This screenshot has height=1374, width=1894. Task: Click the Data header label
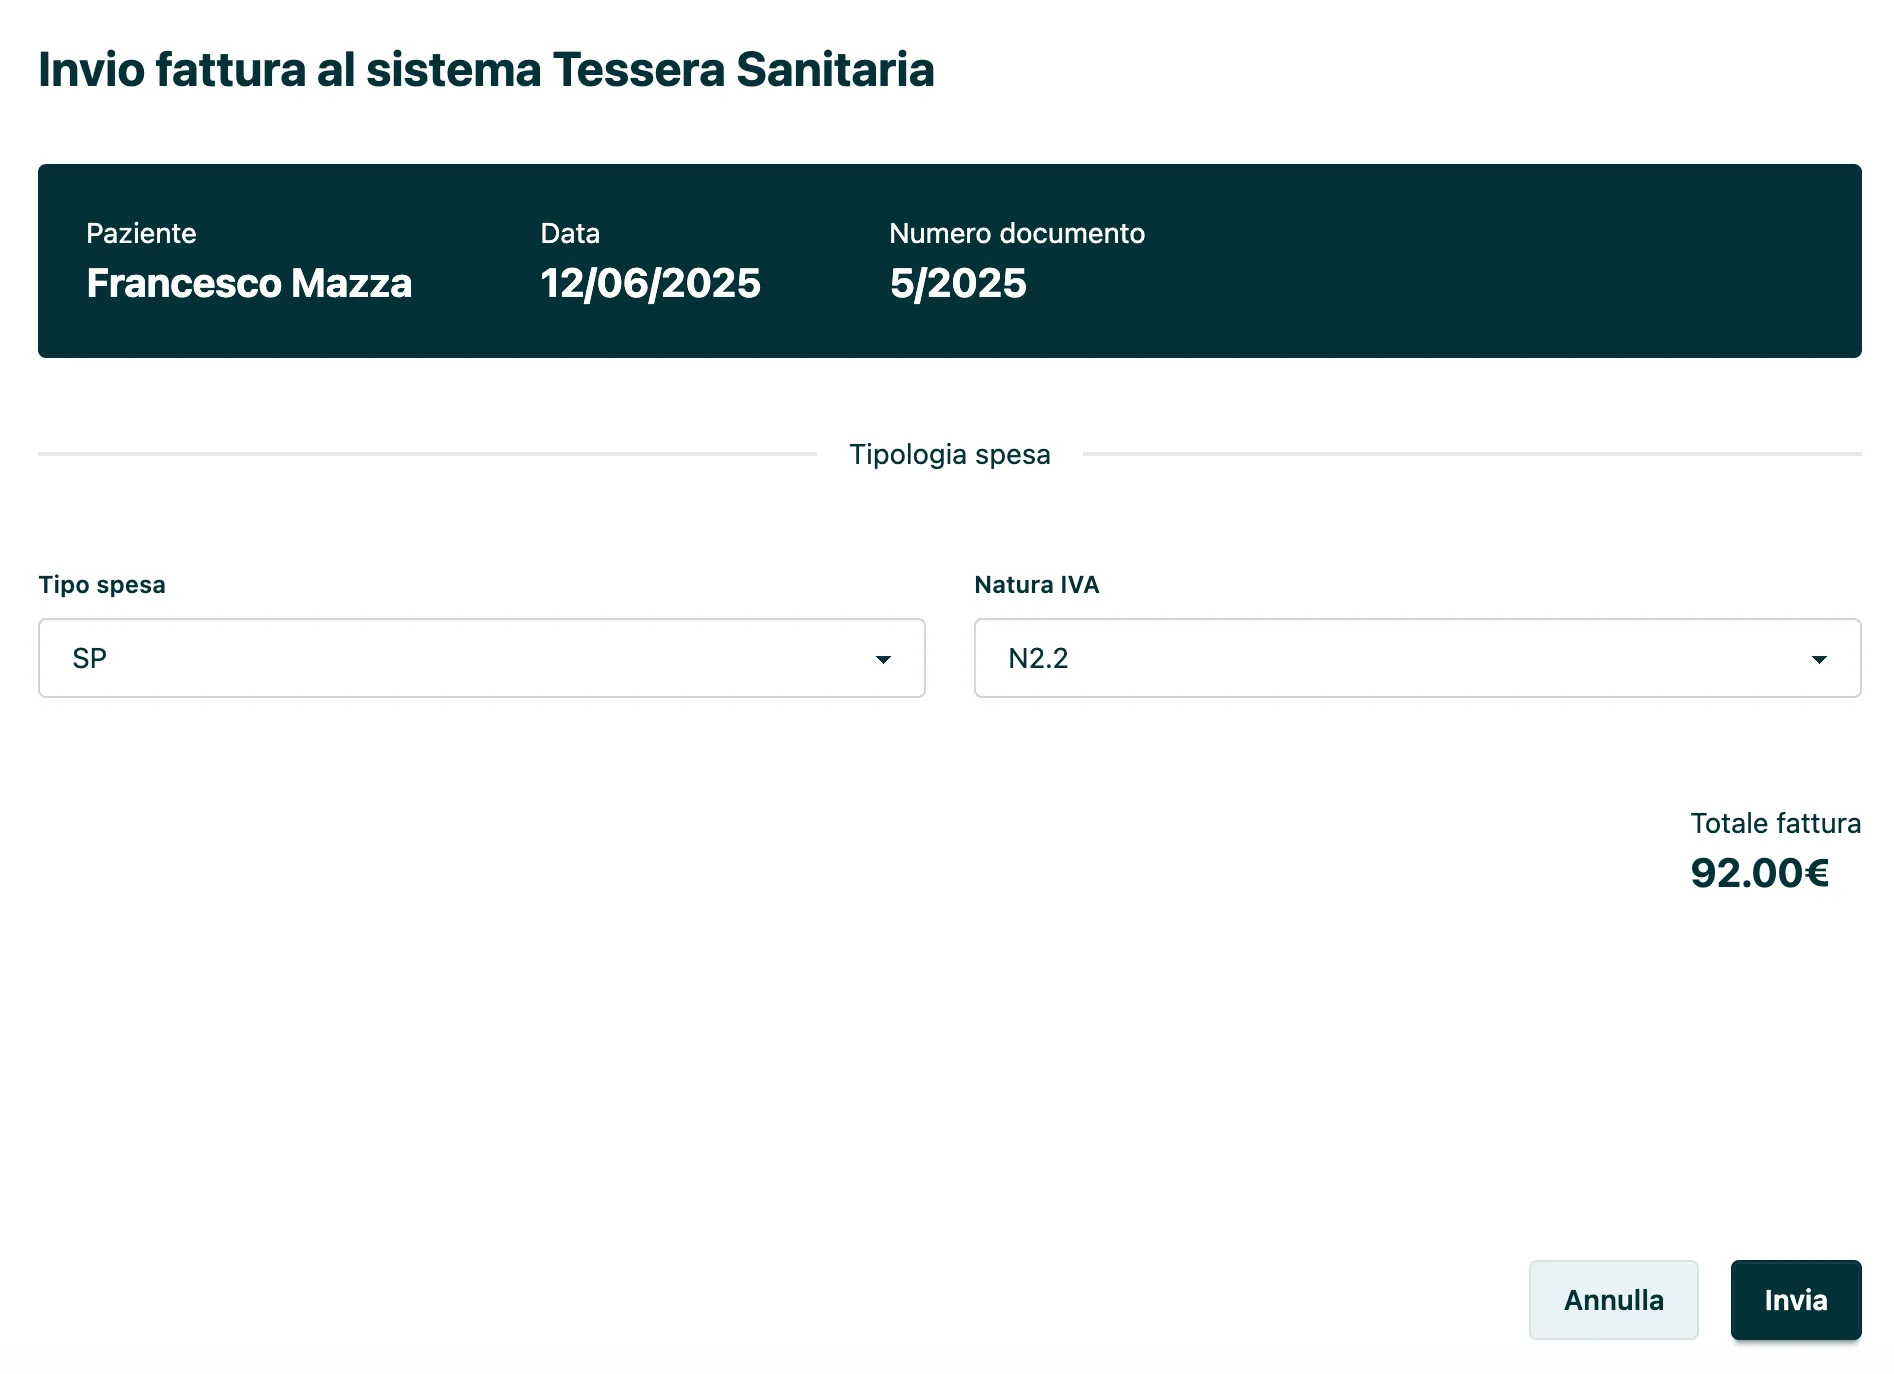569,233
